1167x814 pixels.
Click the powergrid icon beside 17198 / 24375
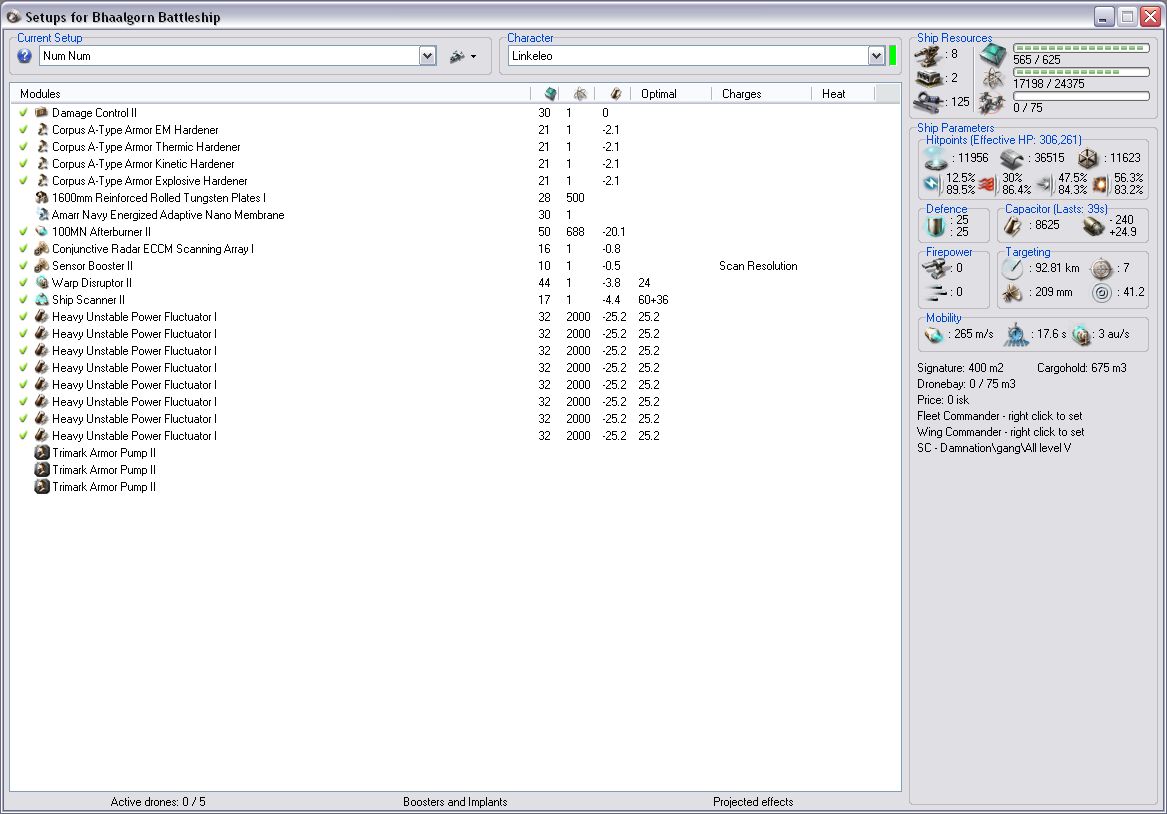pos(993,78)
